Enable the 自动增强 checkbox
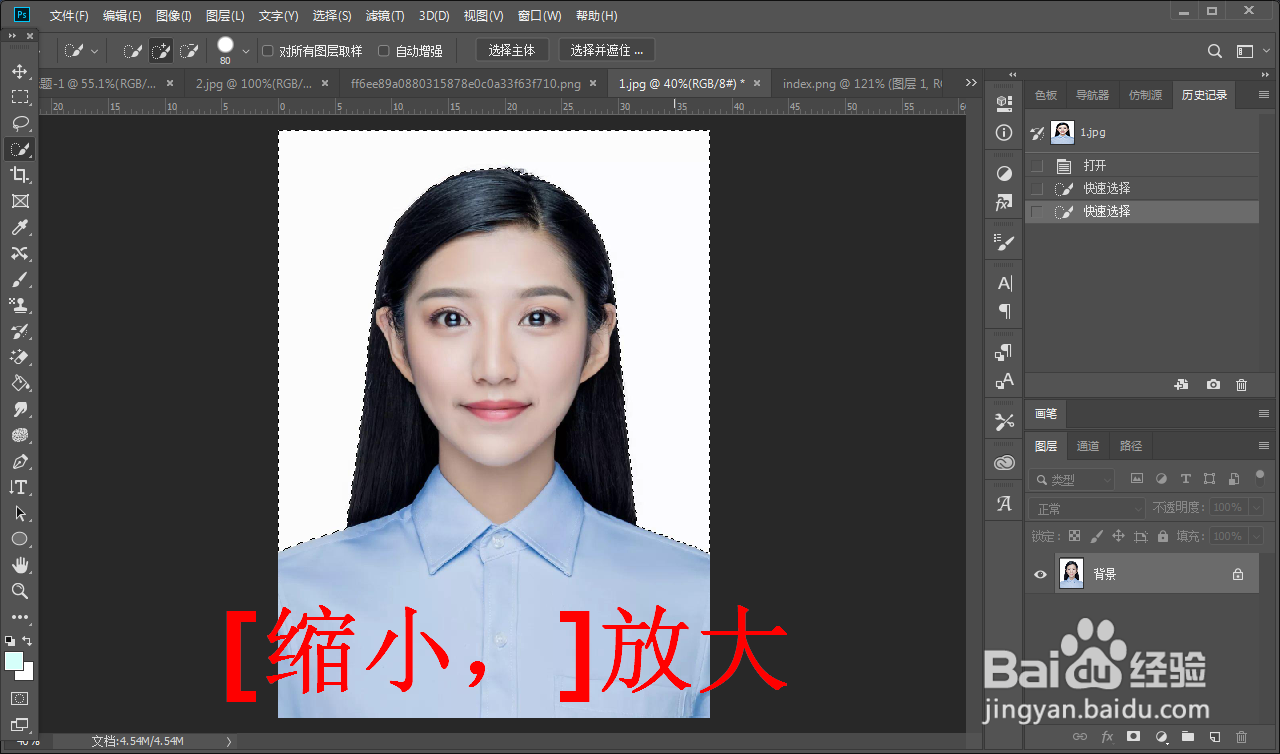Viewport: 1280px width, 754px height. [385, 50]
